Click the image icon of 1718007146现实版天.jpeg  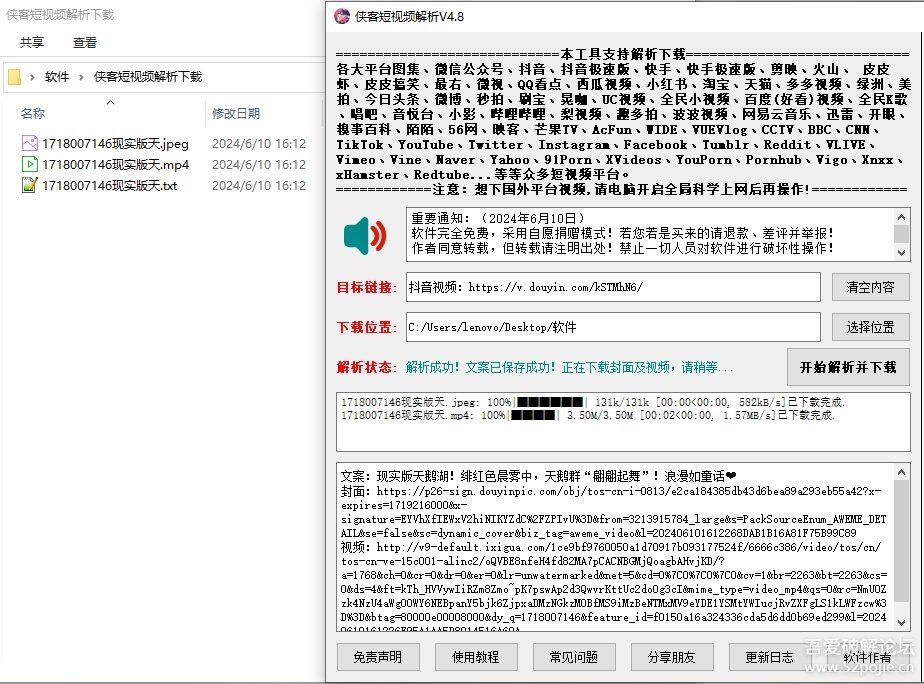30,143
